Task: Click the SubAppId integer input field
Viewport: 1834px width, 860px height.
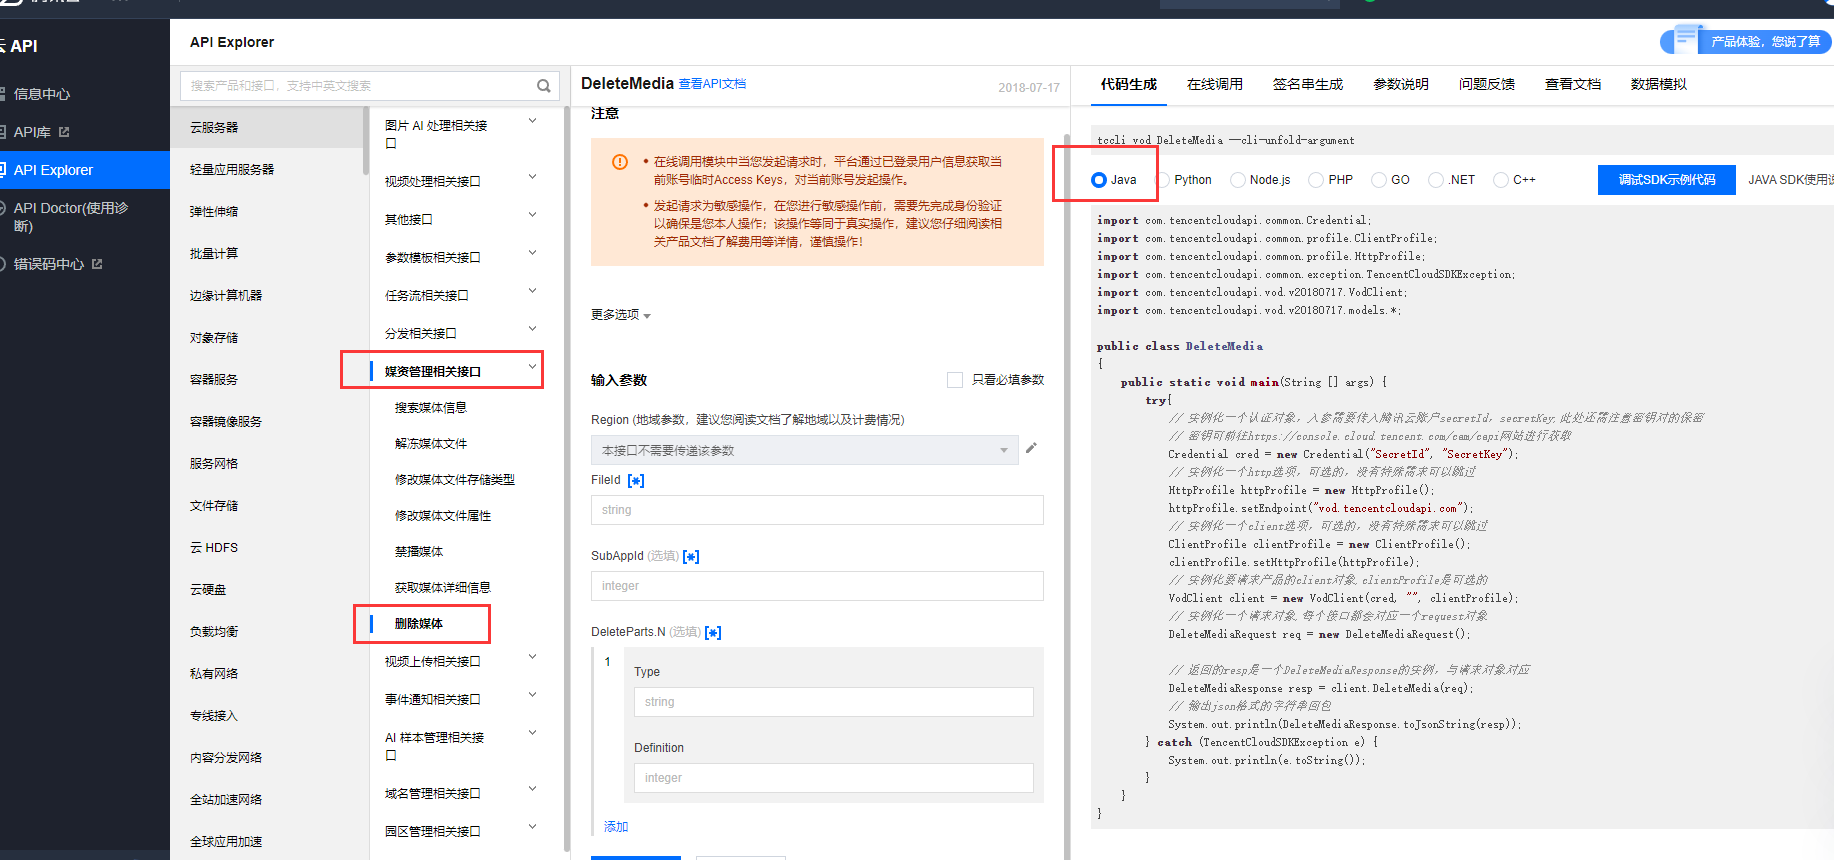Action: [817, 586]
